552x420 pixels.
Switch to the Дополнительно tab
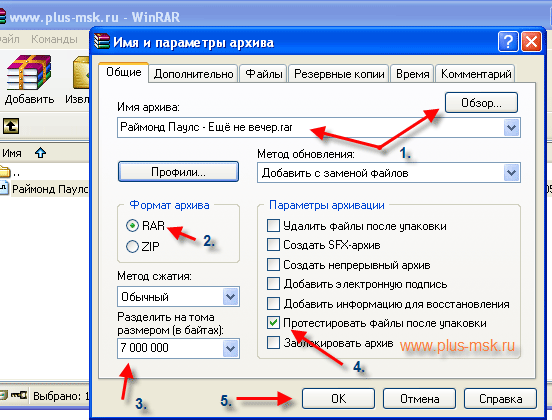pos(194,74)
